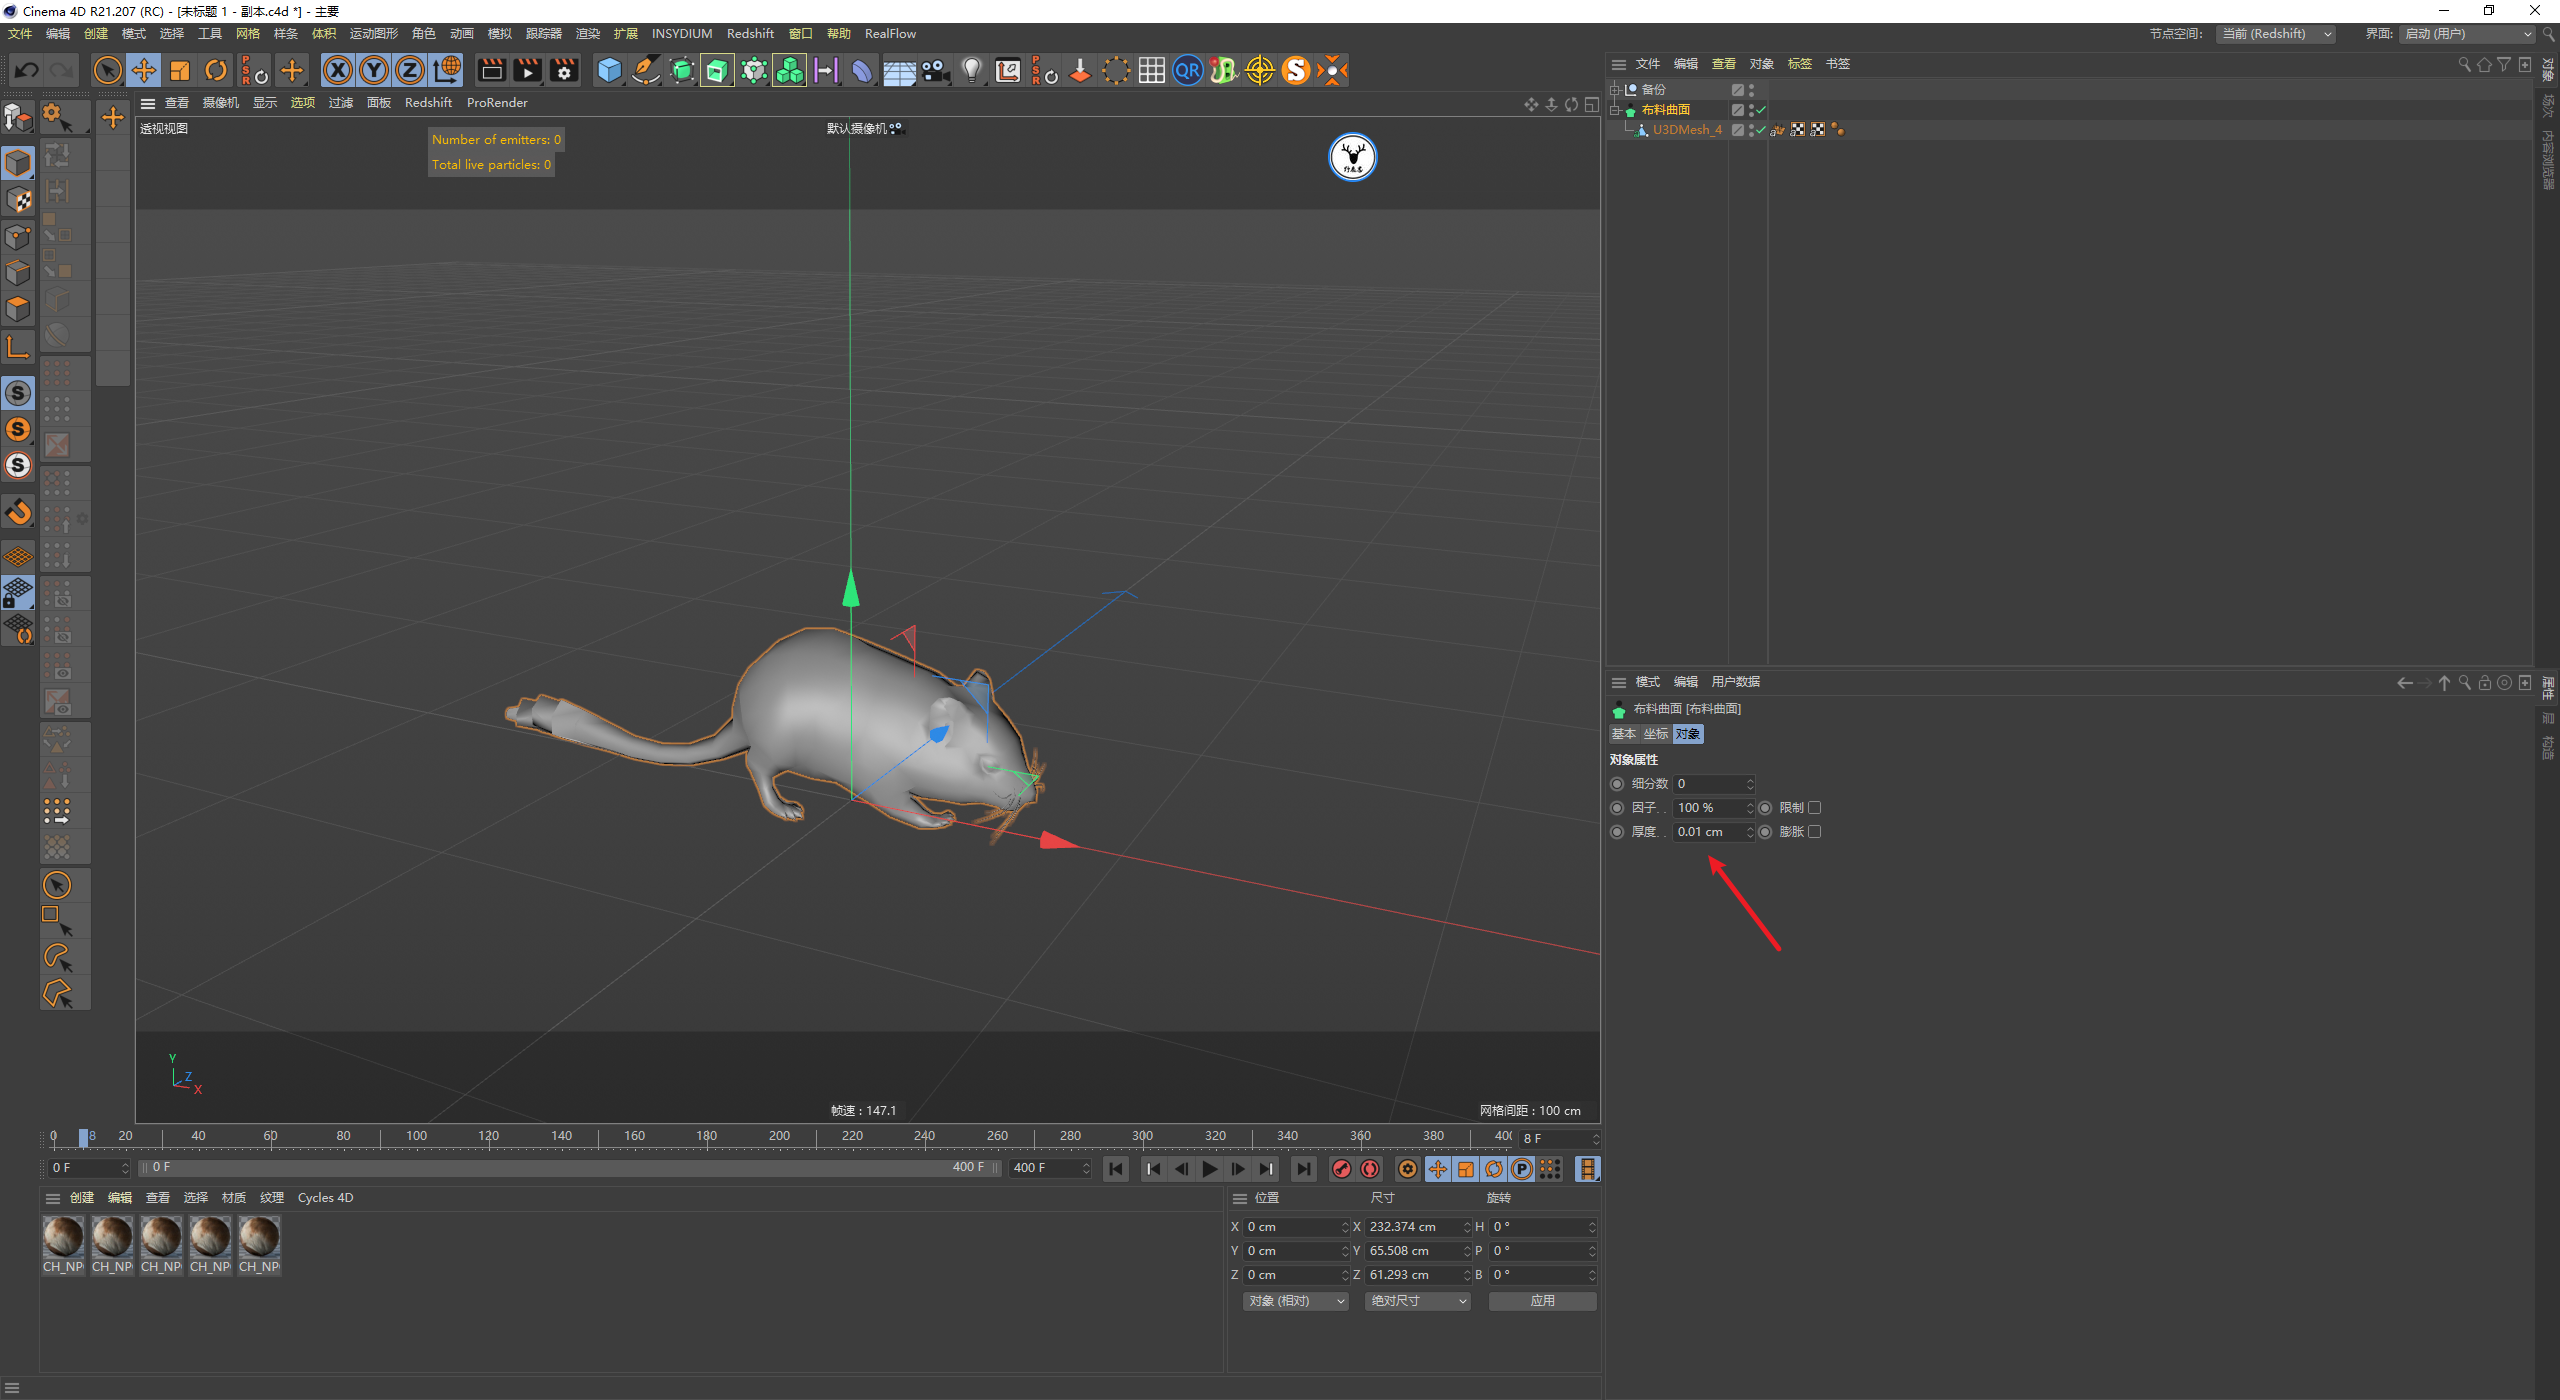The height and width of the screenshot is (1400, 2560).
Task: Enable the 限制 checkbox
Action: (1814, 808)
